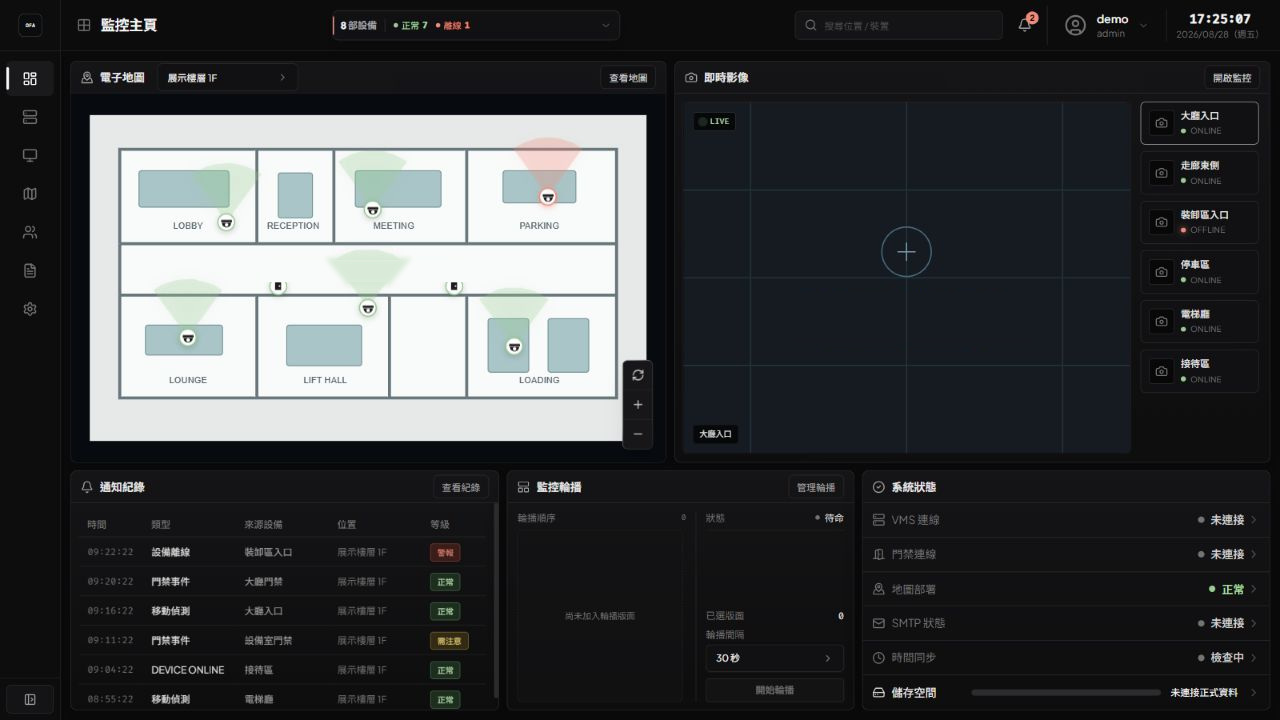Select the 大廳入口 camera card

1199,123
